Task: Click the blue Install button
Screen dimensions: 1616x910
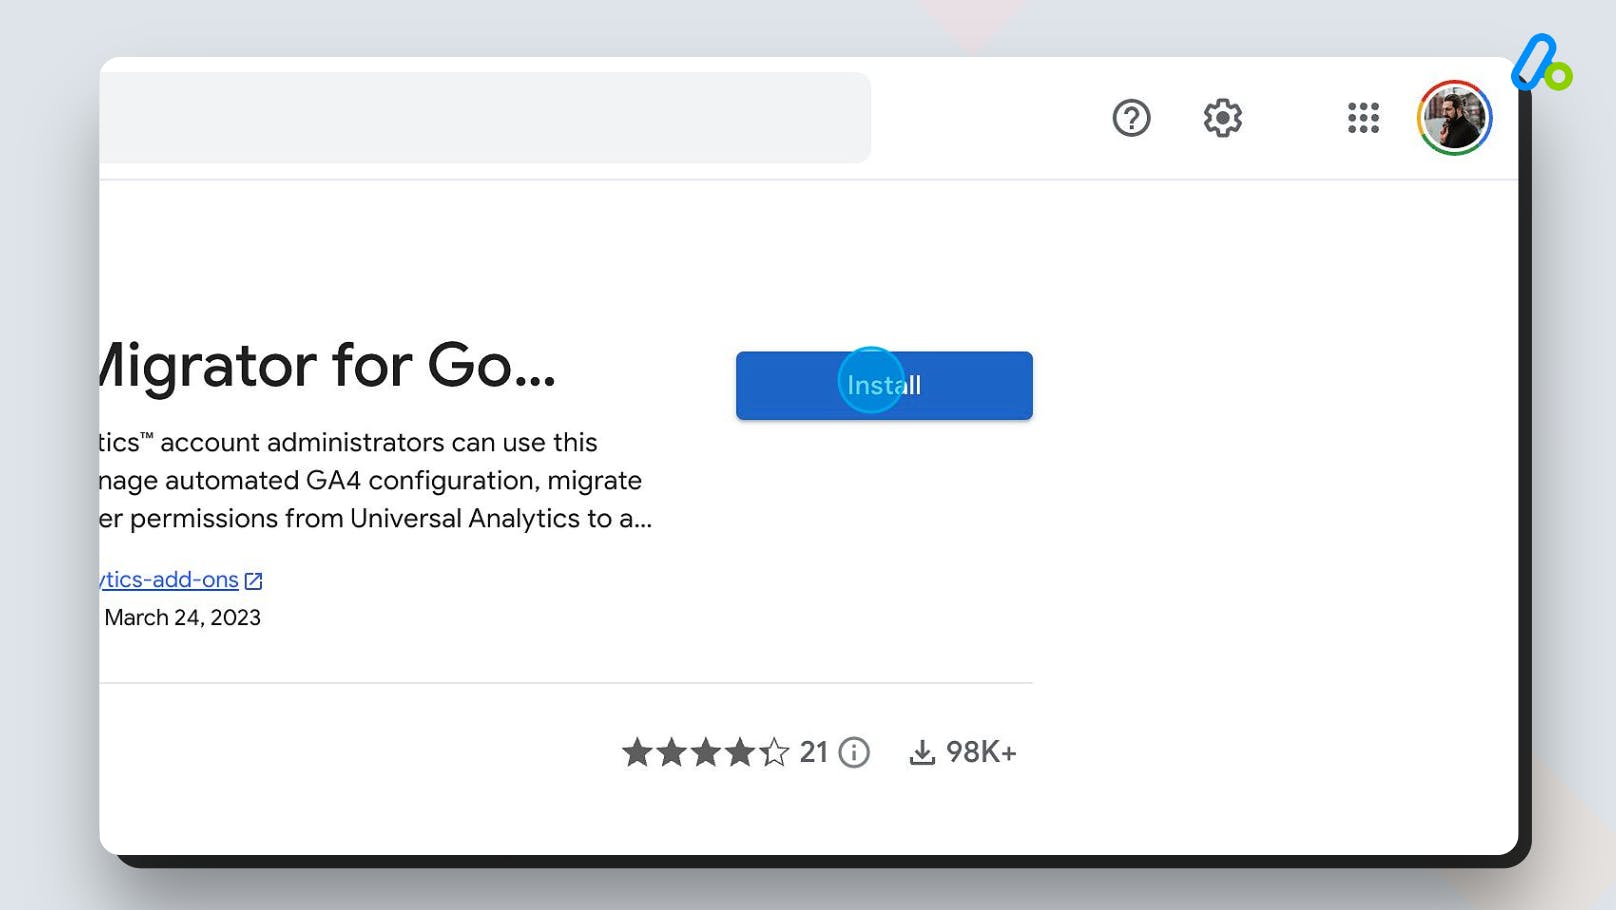Action: coord(884,385)
